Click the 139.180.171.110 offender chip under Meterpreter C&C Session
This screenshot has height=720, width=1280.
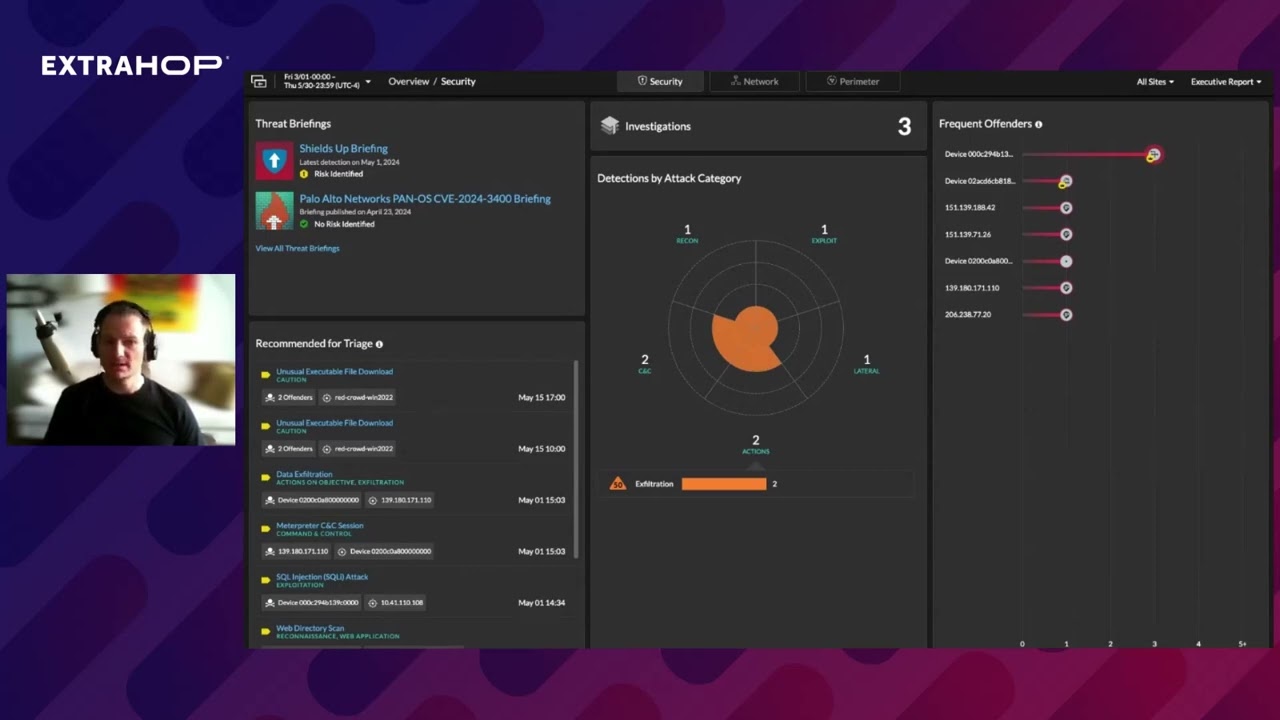(x=297, y=551)
